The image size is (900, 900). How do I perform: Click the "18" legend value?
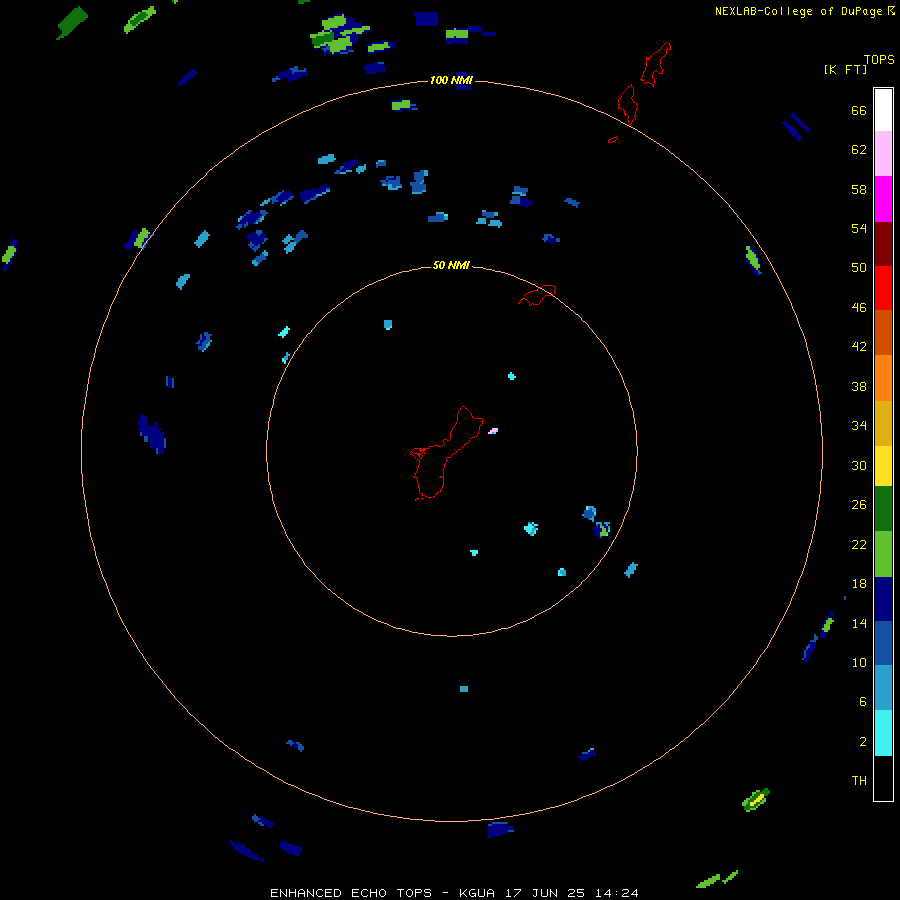click(859, 584)
